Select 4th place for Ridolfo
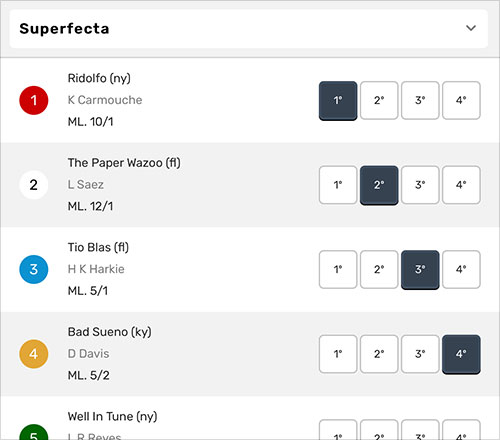 pyautogui.click(x=461, y=100)
